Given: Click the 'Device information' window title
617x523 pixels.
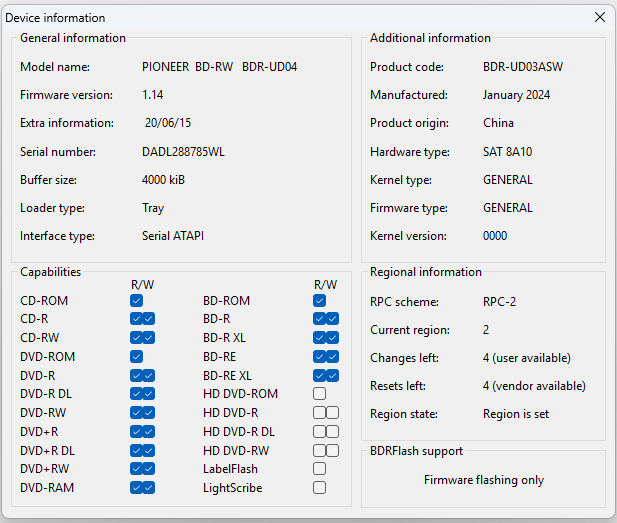Looking at the screenshot, I should pyautogui.click(x=55, y=18).
